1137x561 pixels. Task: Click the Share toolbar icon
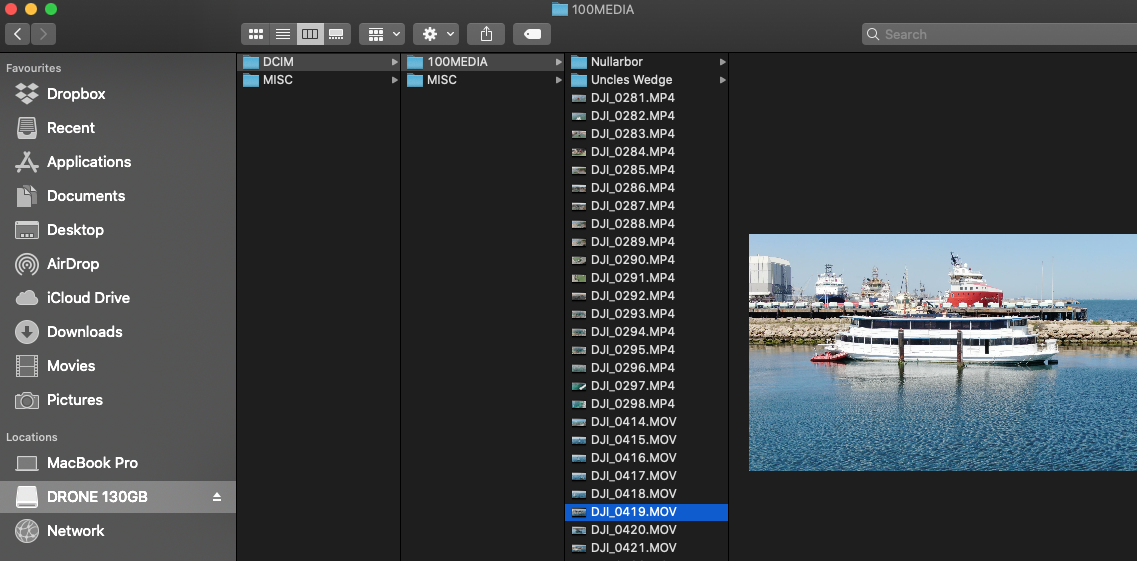[486, 34]
